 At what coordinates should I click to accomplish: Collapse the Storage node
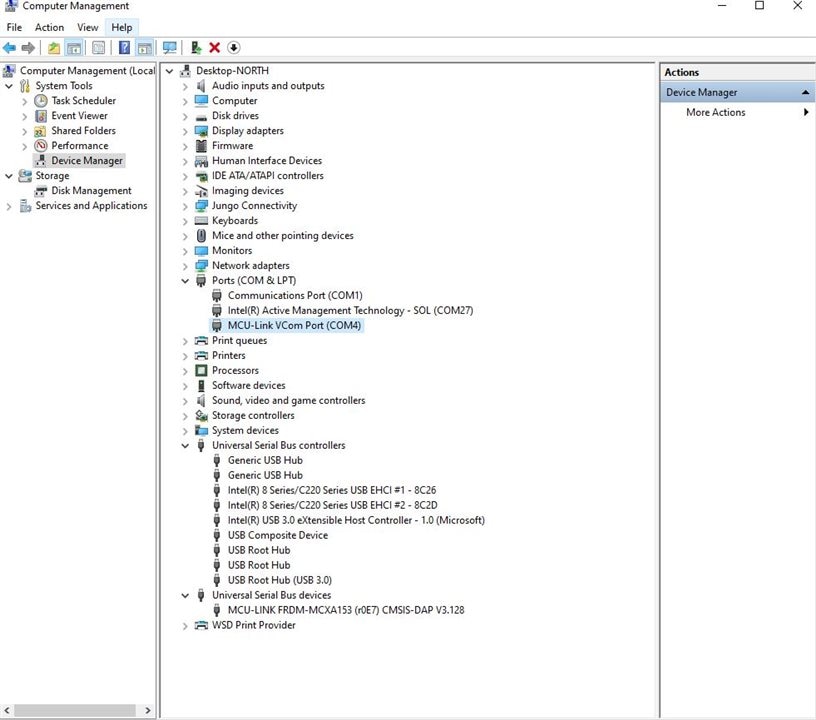[9, 176]
